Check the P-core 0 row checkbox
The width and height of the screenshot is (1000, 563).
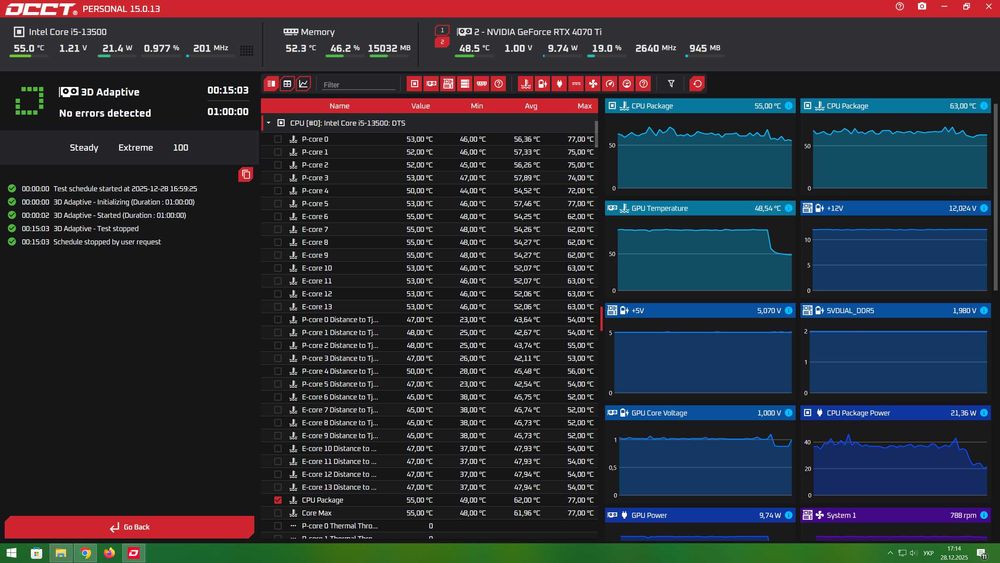click(277, 139)
